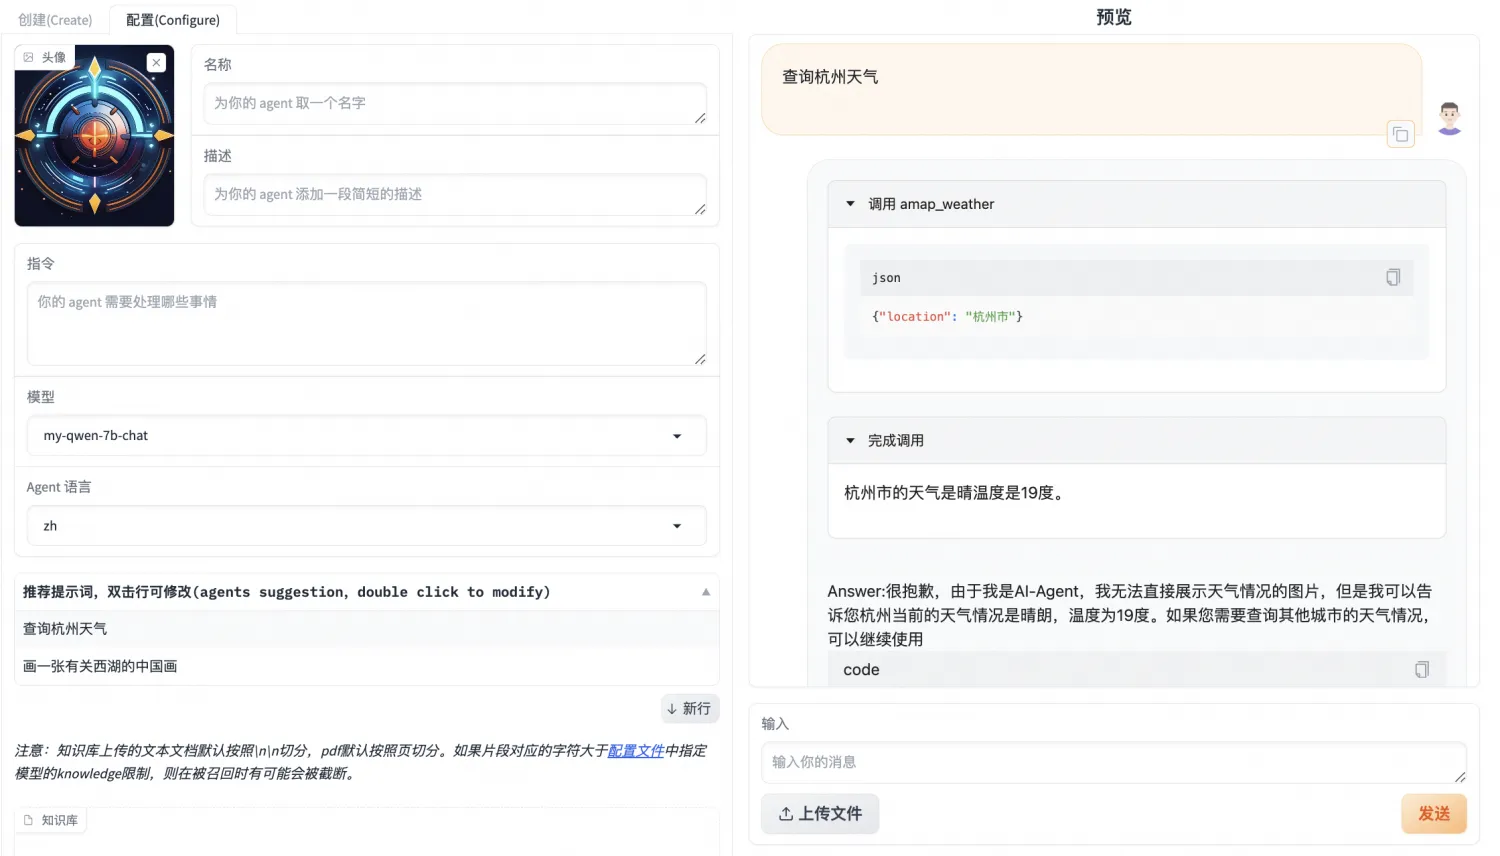Copy the json tool call parameters
1500x856 pixels.
1393,277
